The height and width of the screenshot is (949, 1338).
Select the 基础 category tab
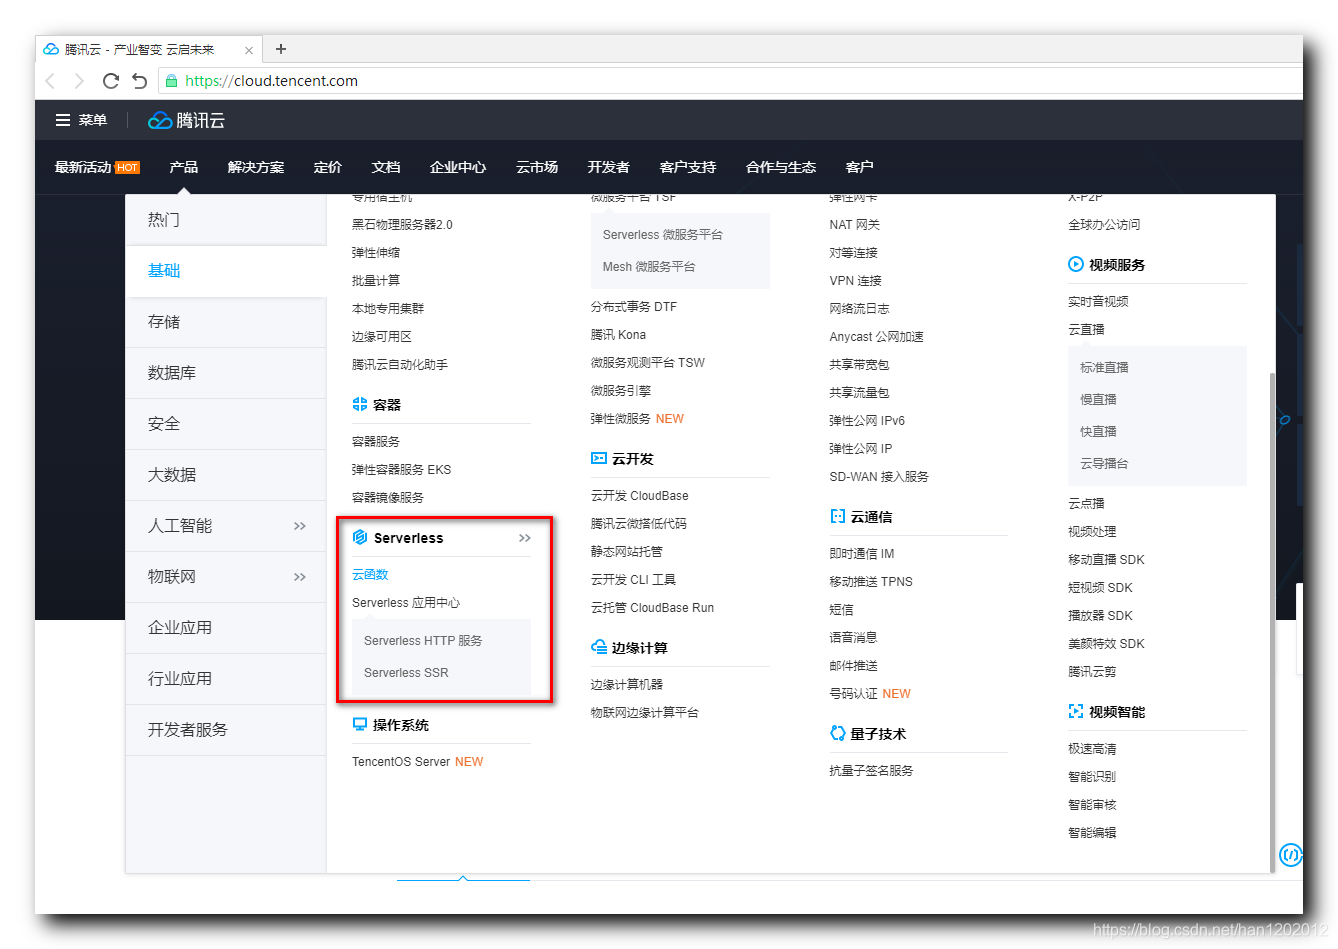coord(226,271)
